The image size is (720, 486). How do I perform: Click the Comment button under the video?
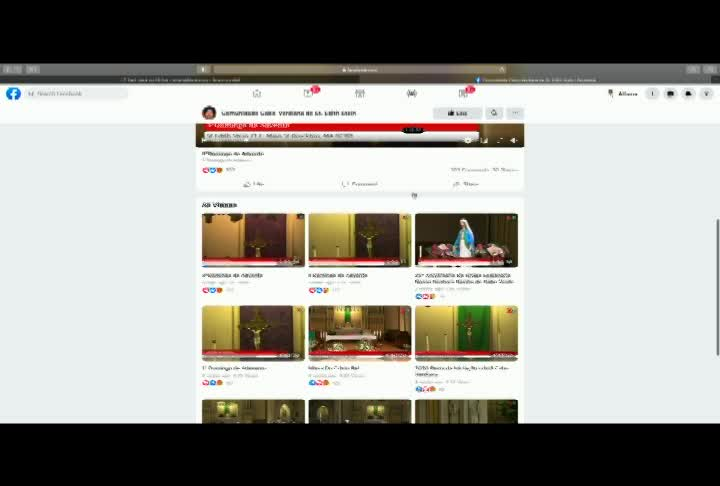click(360, 184)
